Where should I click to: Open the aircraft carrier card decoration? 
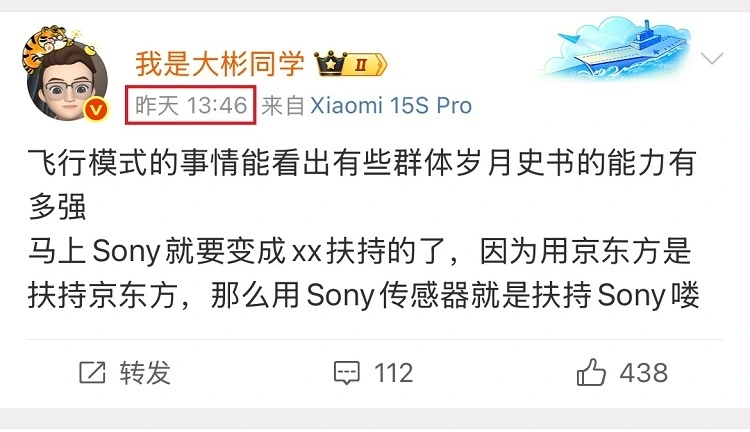[617, 48]
